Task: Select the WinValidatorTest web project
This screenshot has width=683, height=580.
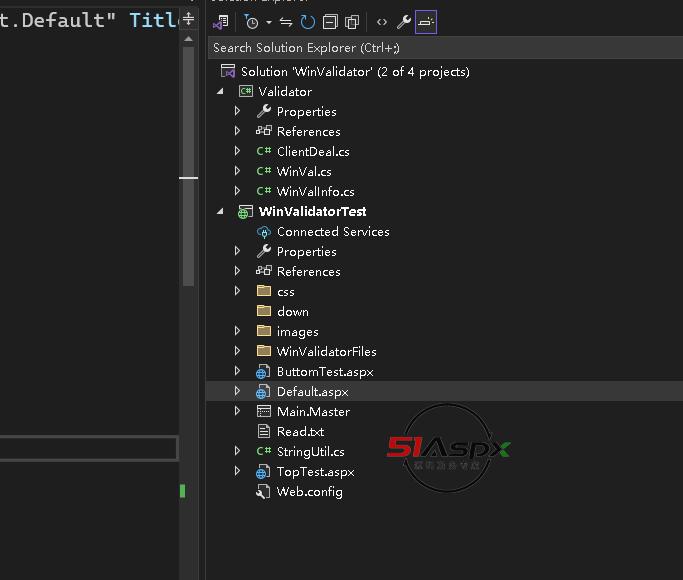Action: (312, 212)
